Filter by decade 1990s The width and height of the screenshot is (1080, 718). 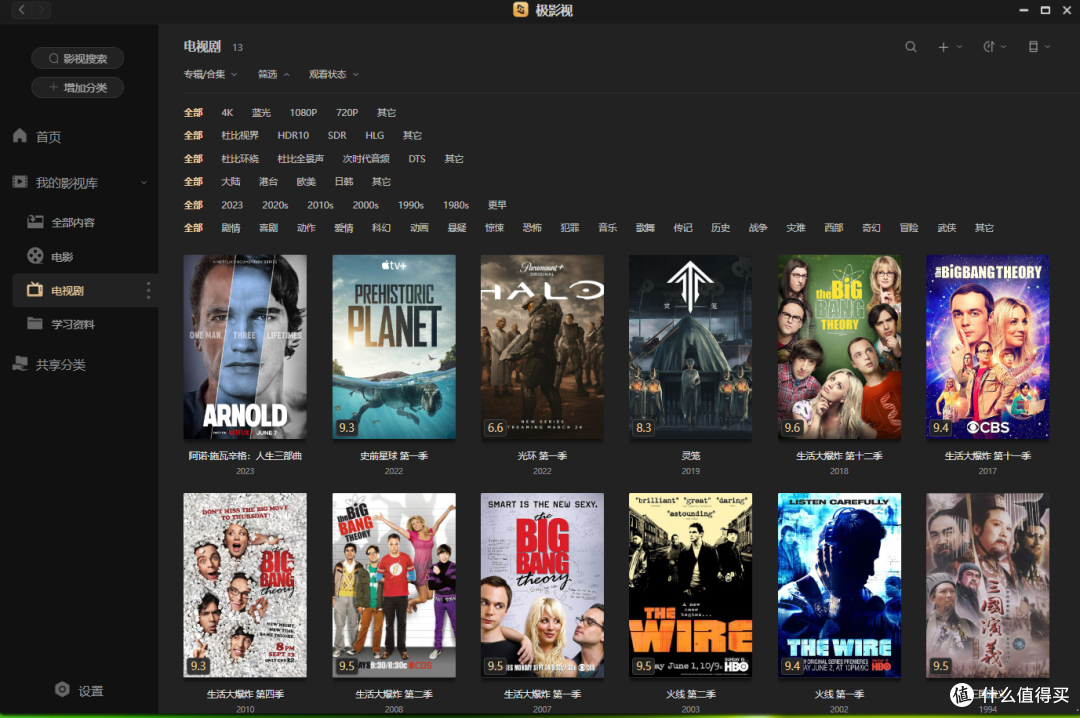pyautogui.click(x=411, y=205)
